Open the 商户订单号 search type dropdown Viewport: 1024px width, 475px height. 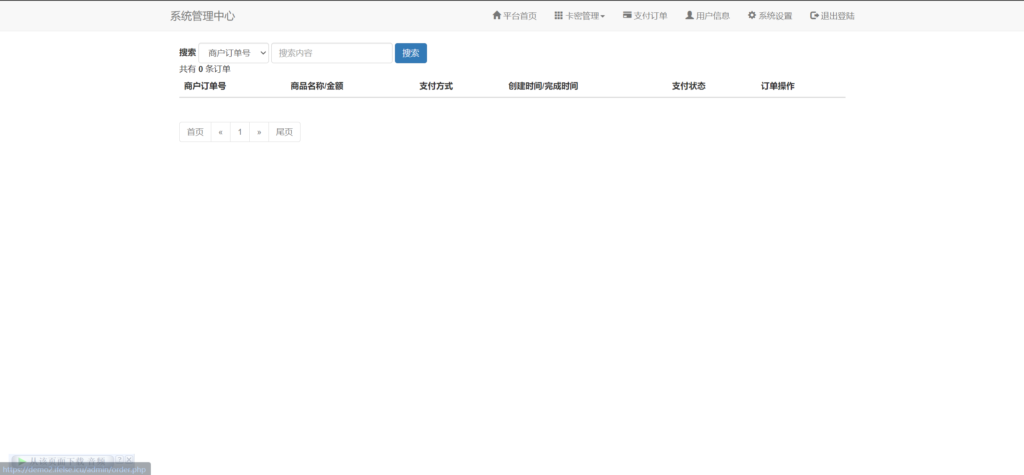pyautogui.click(x=234, y=53)
